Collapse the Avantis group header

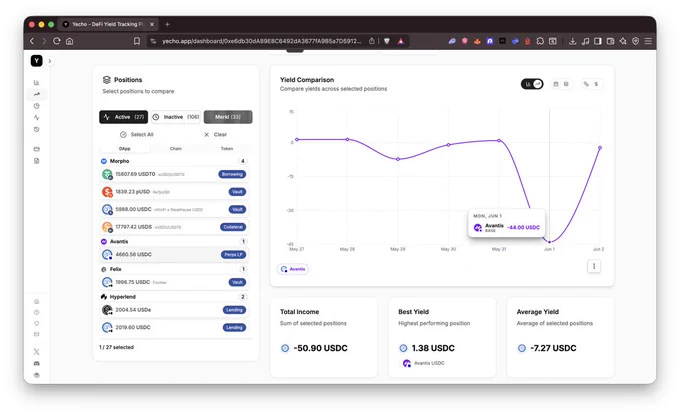[x=173, y=242]
